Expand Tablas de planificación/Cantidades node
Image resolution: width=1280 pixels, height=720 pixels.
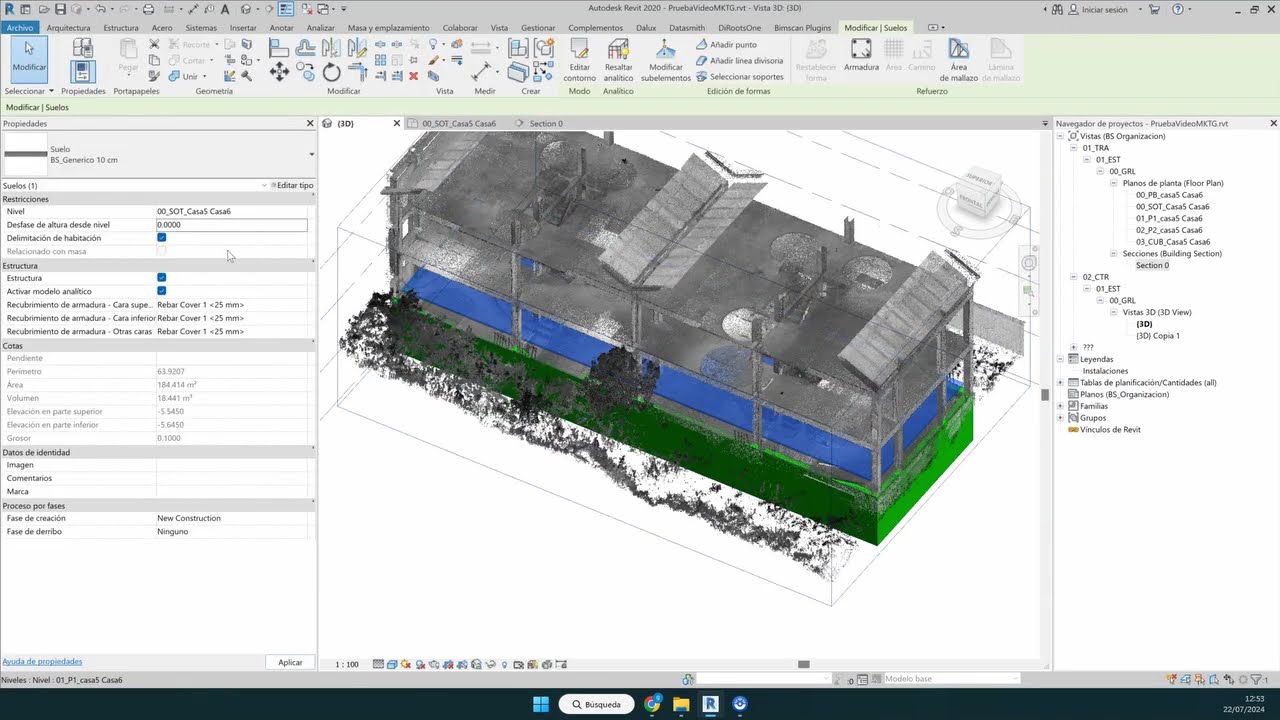1061,382
